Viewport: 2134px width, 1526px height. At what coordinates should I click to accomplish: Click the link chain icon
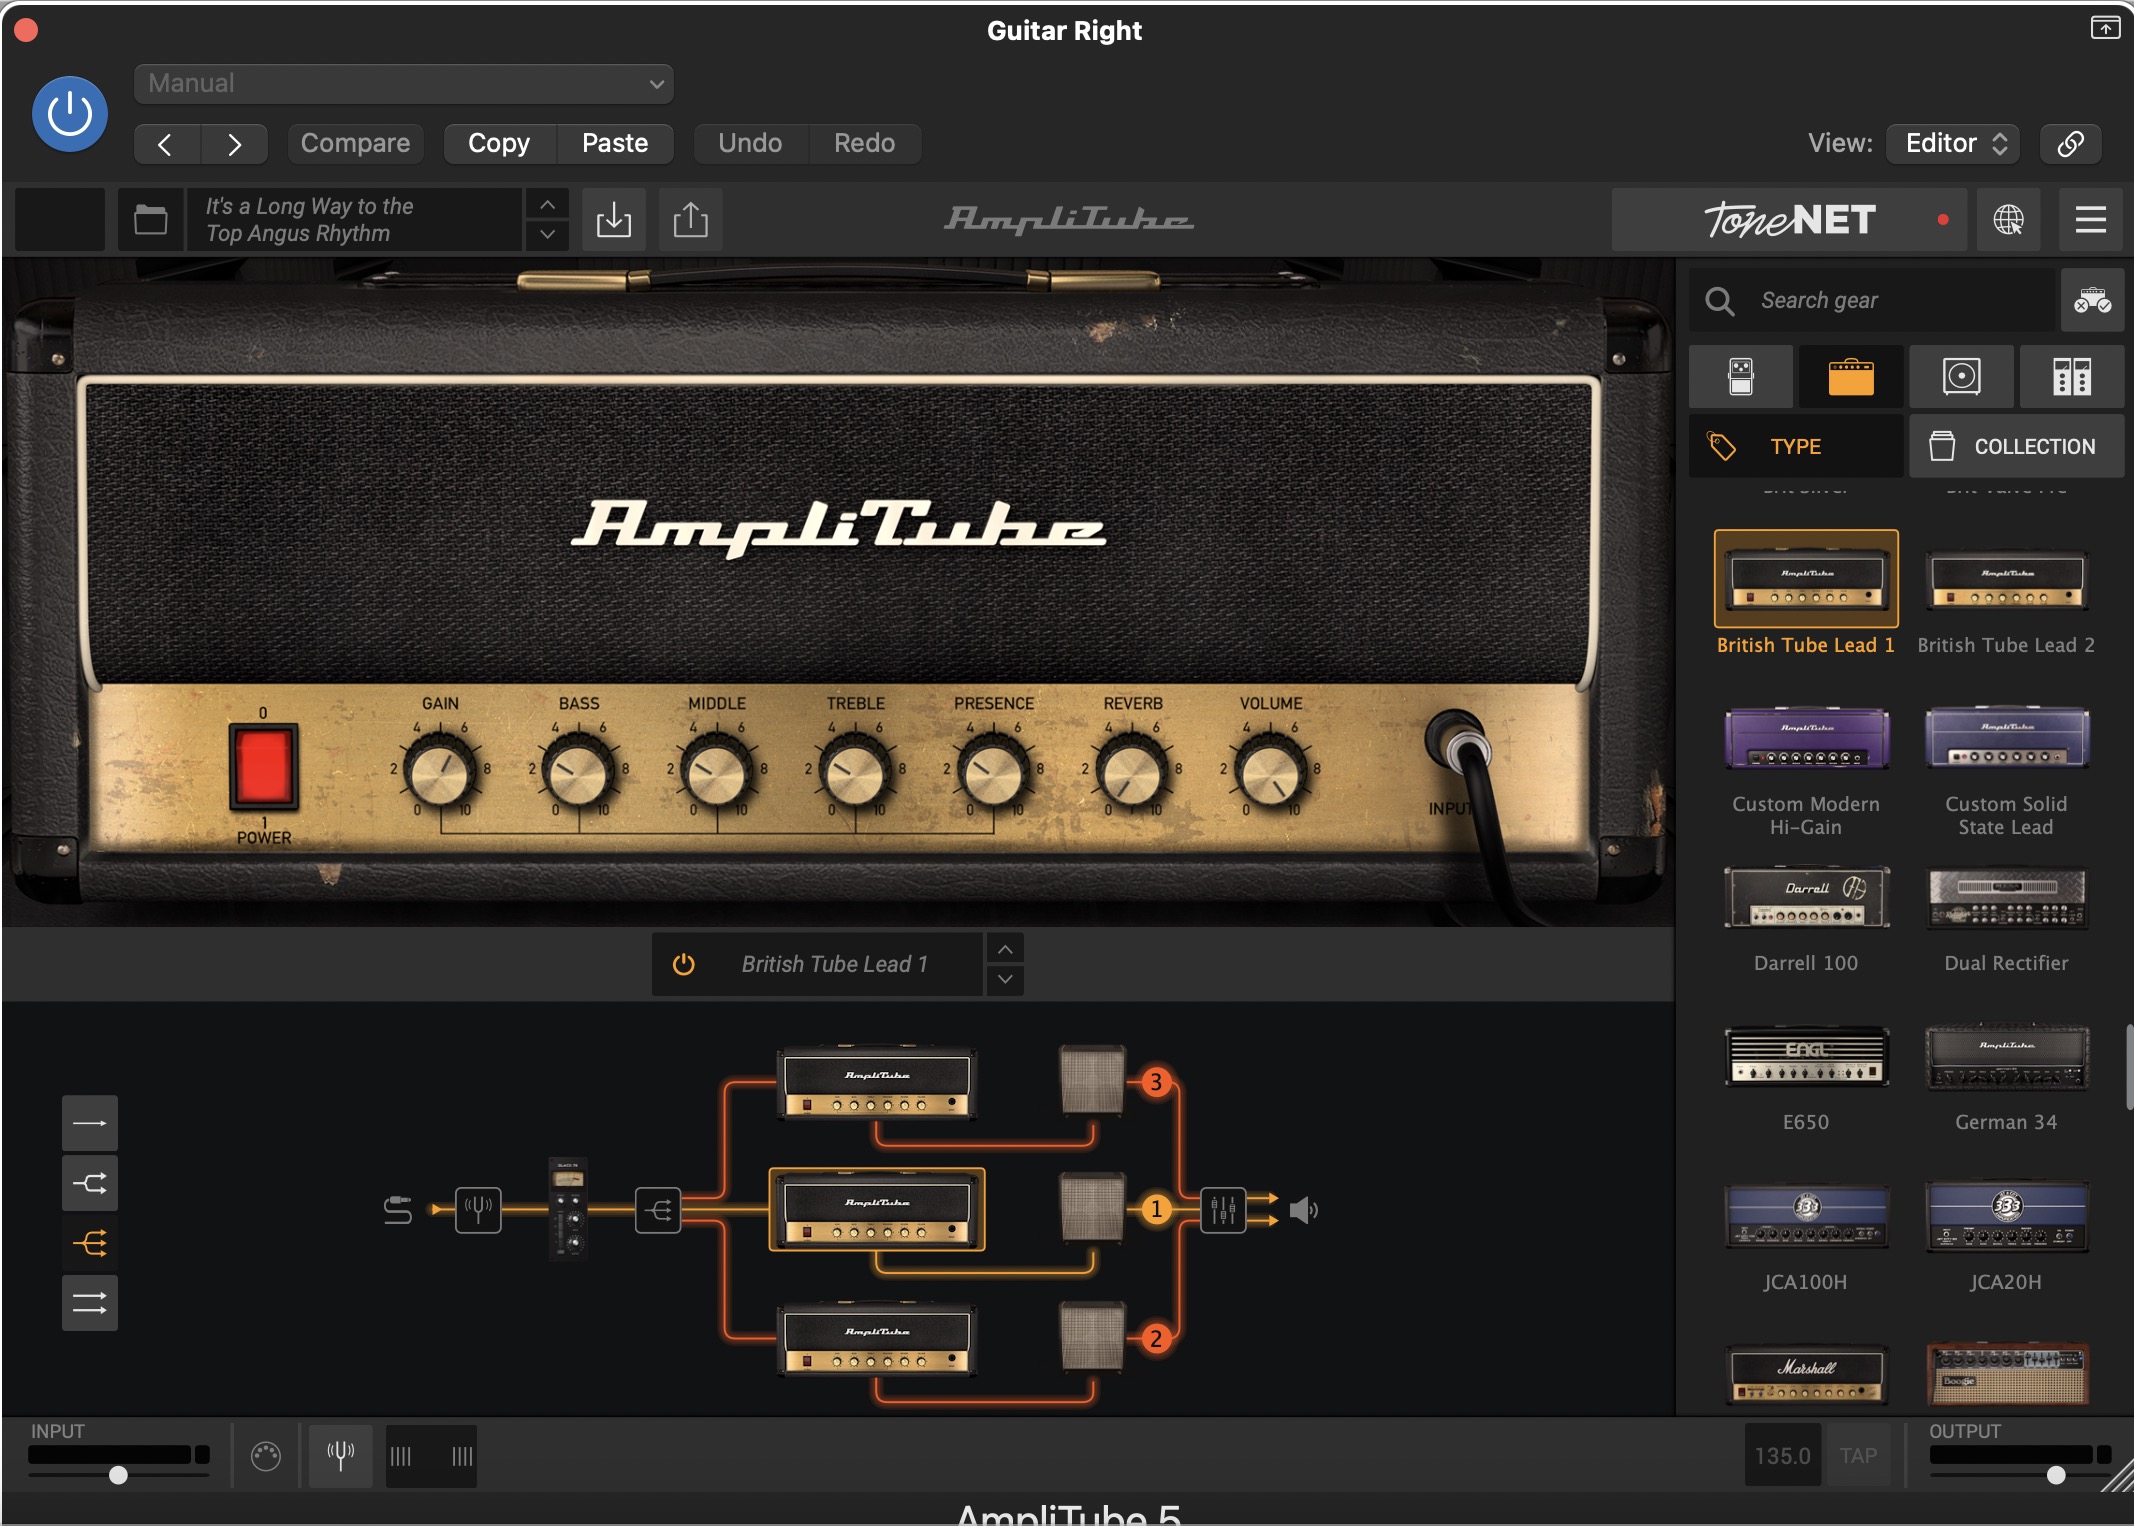pyautogui.click(x=2070, y=144)
